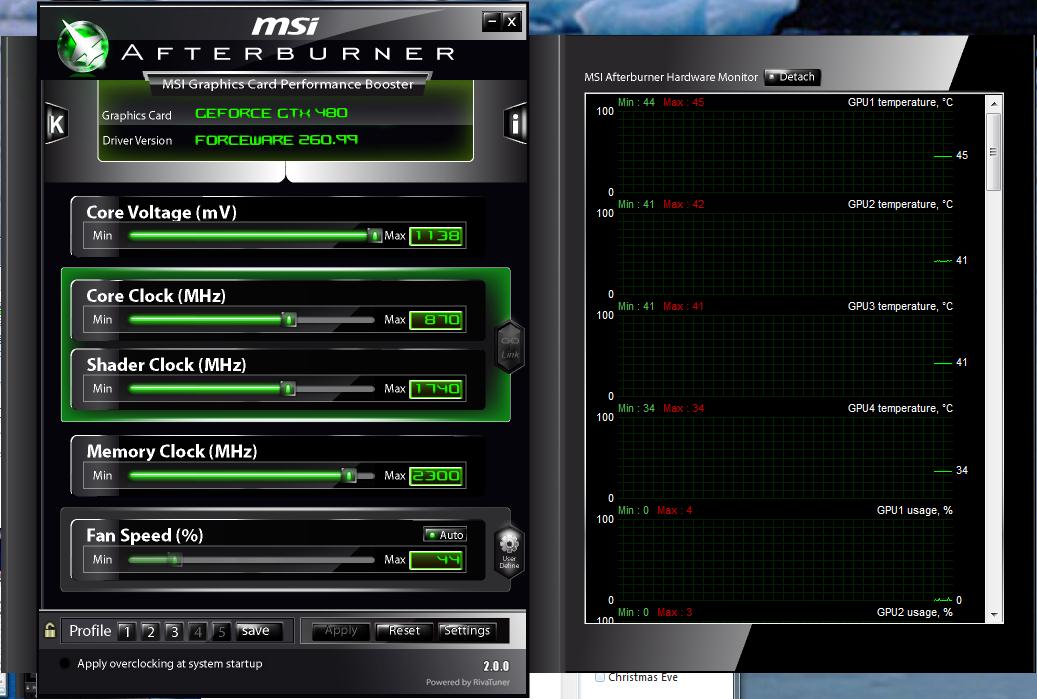Image resolution: width=1037 pixels, height=699 pixels.
Task: Click the Memory Clock value field 2300
Action: pos(436,475)
